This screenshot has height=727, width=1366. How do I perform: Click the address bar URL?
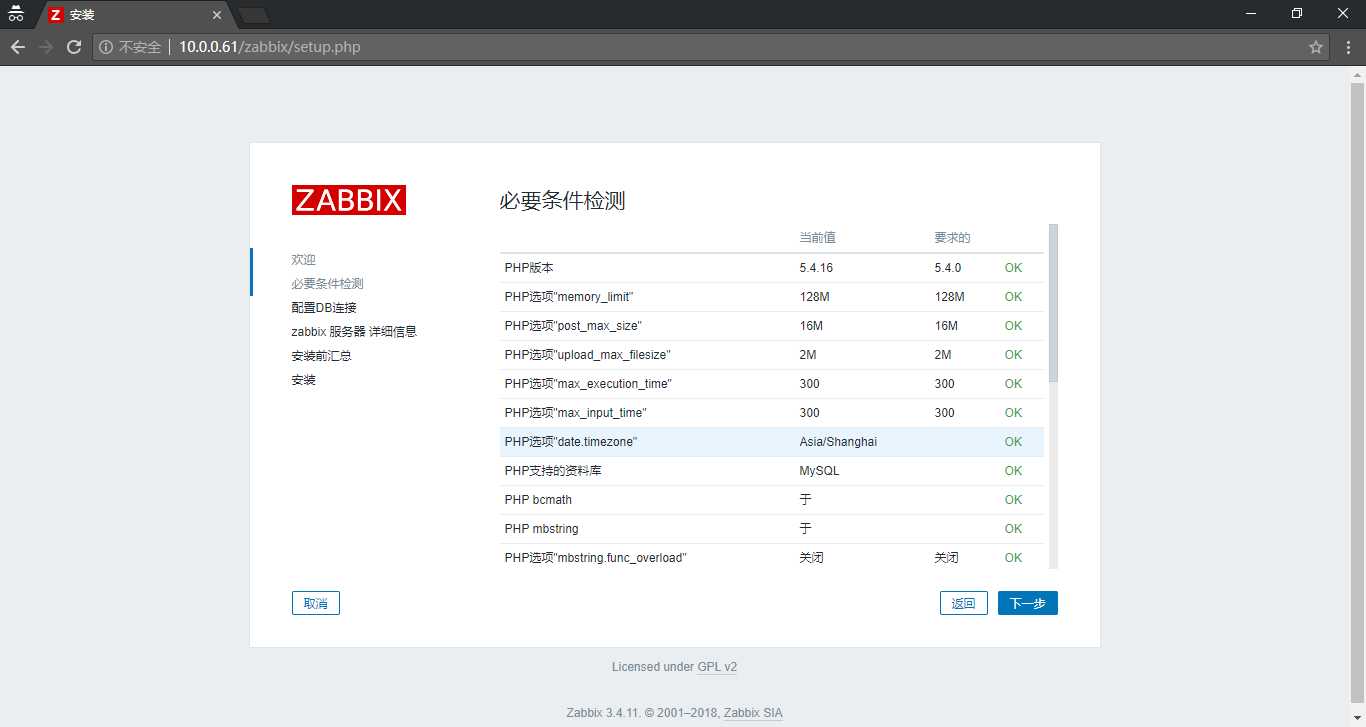coord(270,47)
